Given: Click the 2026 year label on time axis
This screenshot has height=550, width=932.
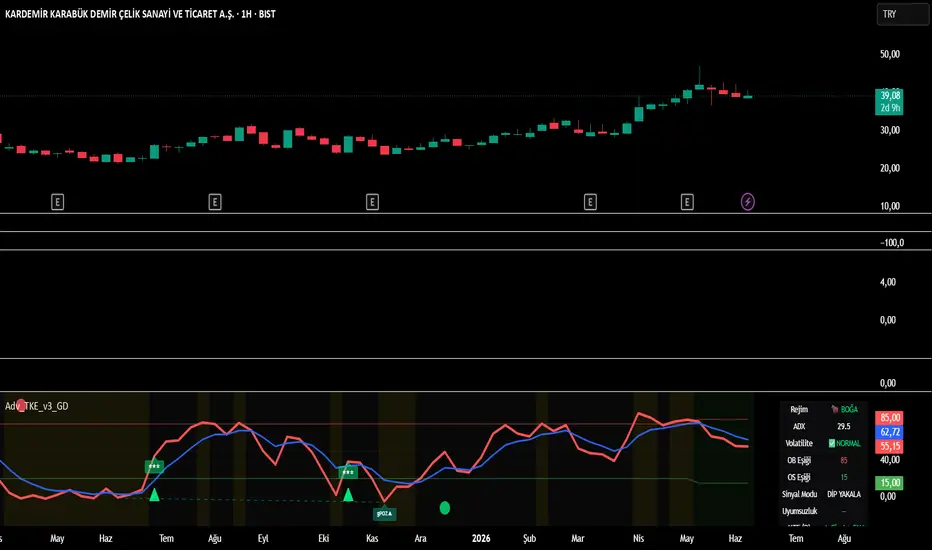Looking at the screenshot, I should tap(481, 539).
